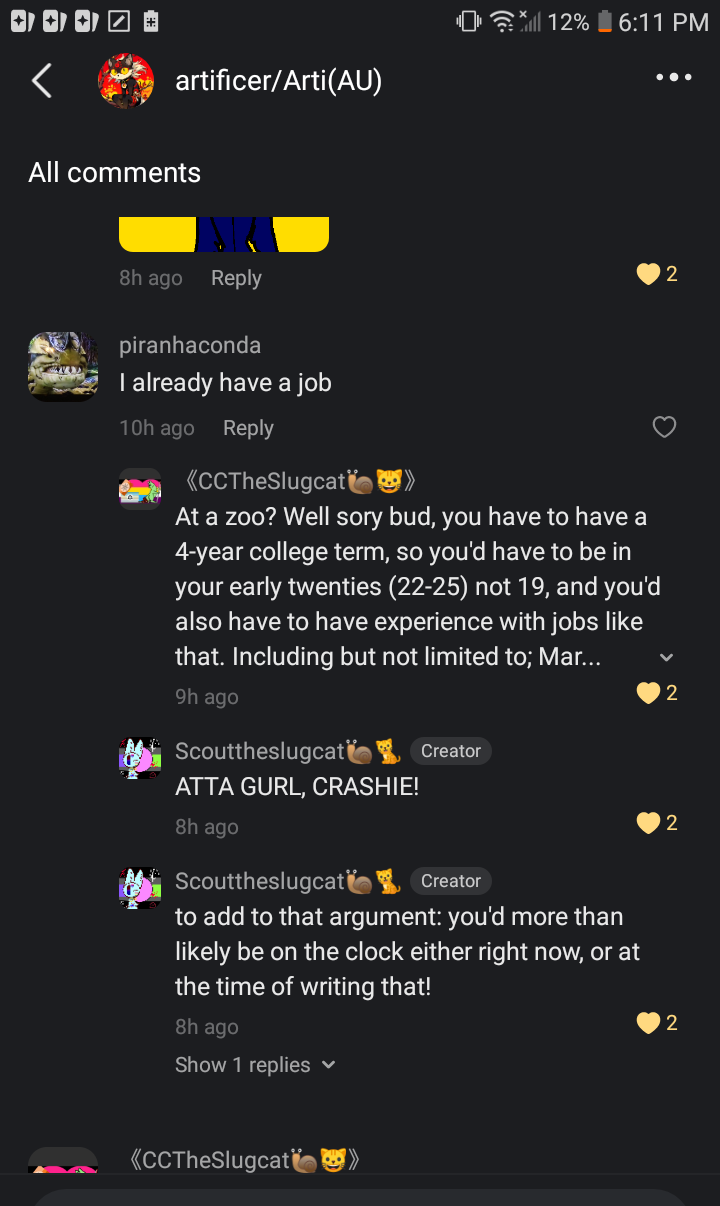Reply to the 8h ago image comment
The height and width of the screenshot is (1206, 720).
(x=236, y=278)
